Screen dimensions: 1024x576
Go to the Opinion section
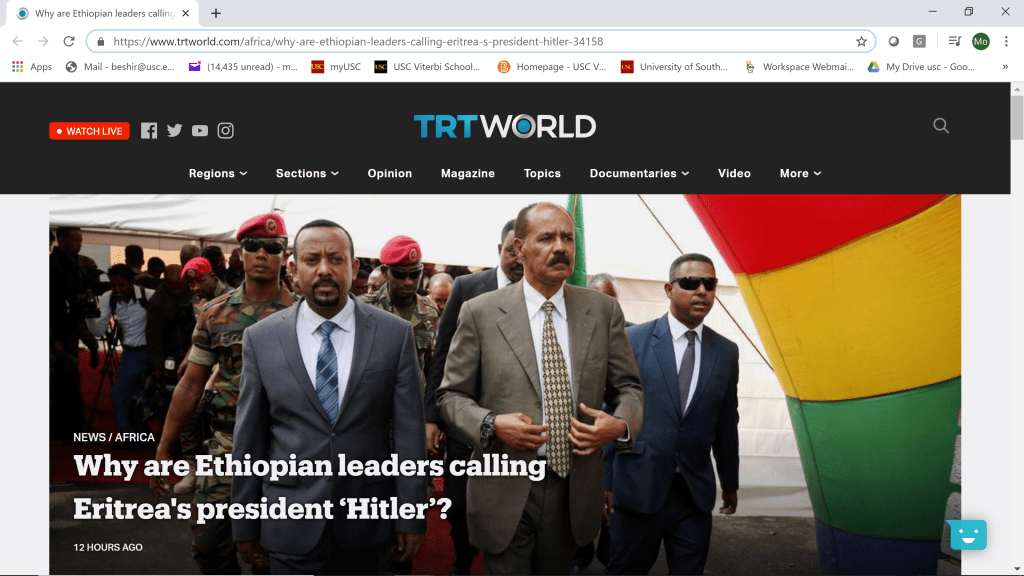[x=389, y=173]
